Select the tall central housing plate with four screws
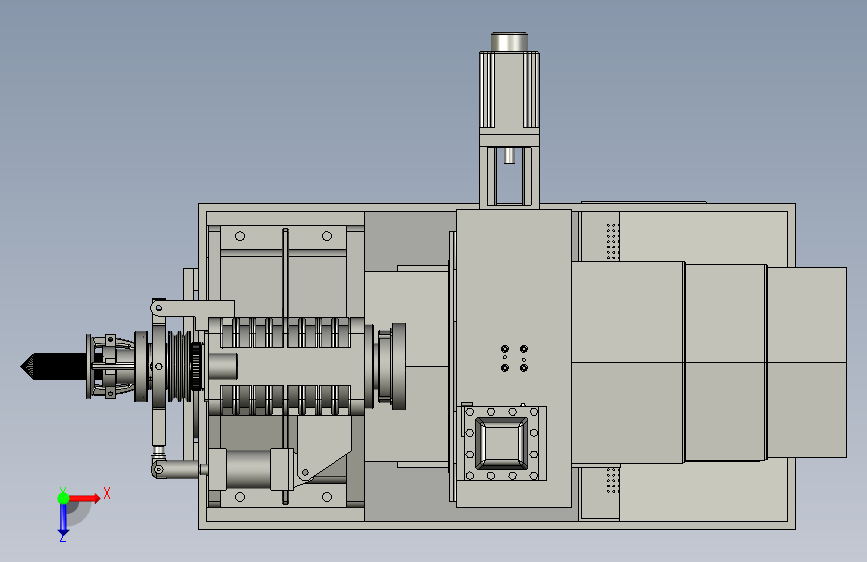The image size is (867, 562). pyautogui.click(x=513, y=358)
